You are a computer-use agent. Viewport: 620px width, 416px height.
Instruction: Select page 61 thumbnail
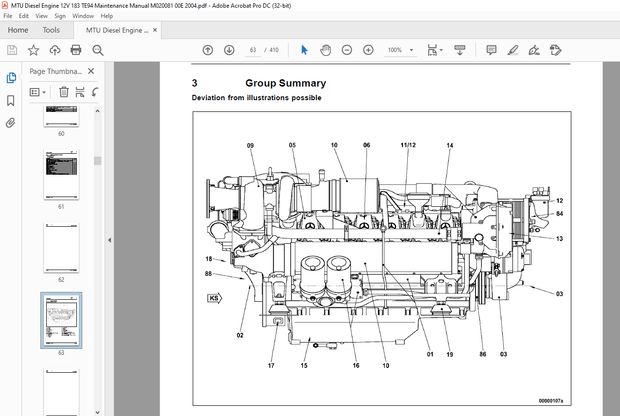pos(61,174)
